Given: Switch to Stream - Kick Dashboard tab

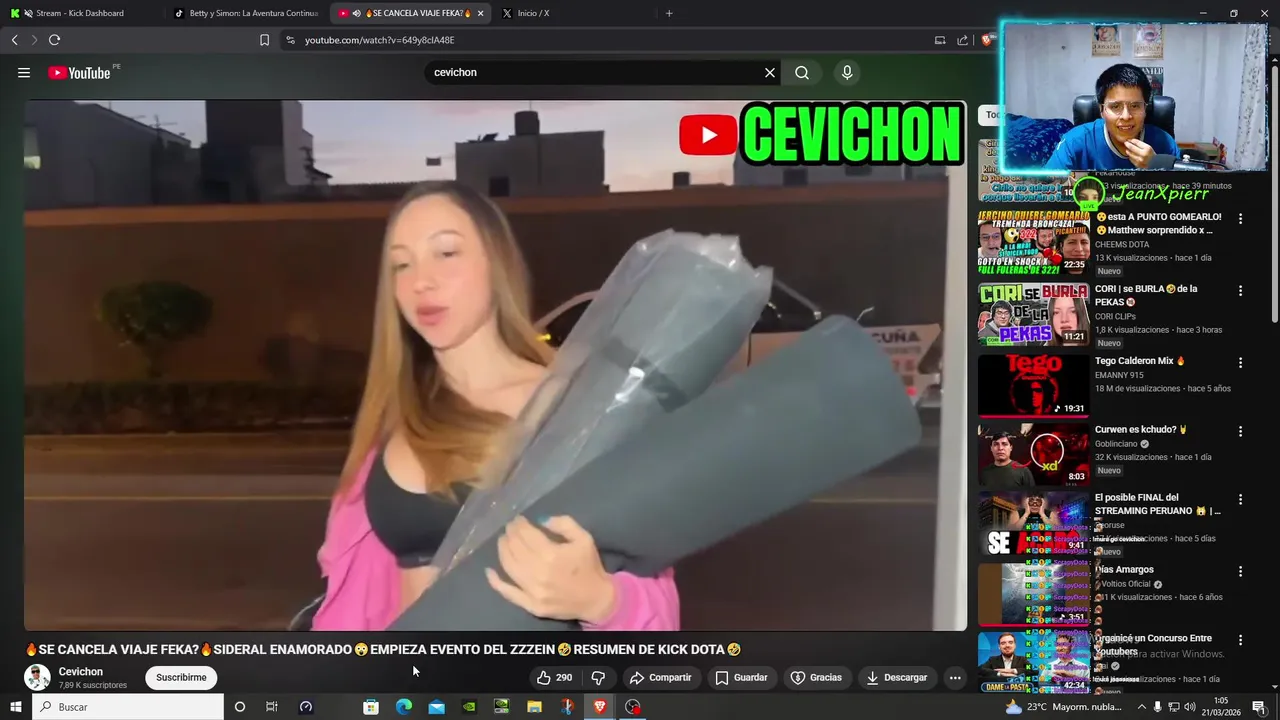Looking at the screenshot, I should (x=80, y=13).
